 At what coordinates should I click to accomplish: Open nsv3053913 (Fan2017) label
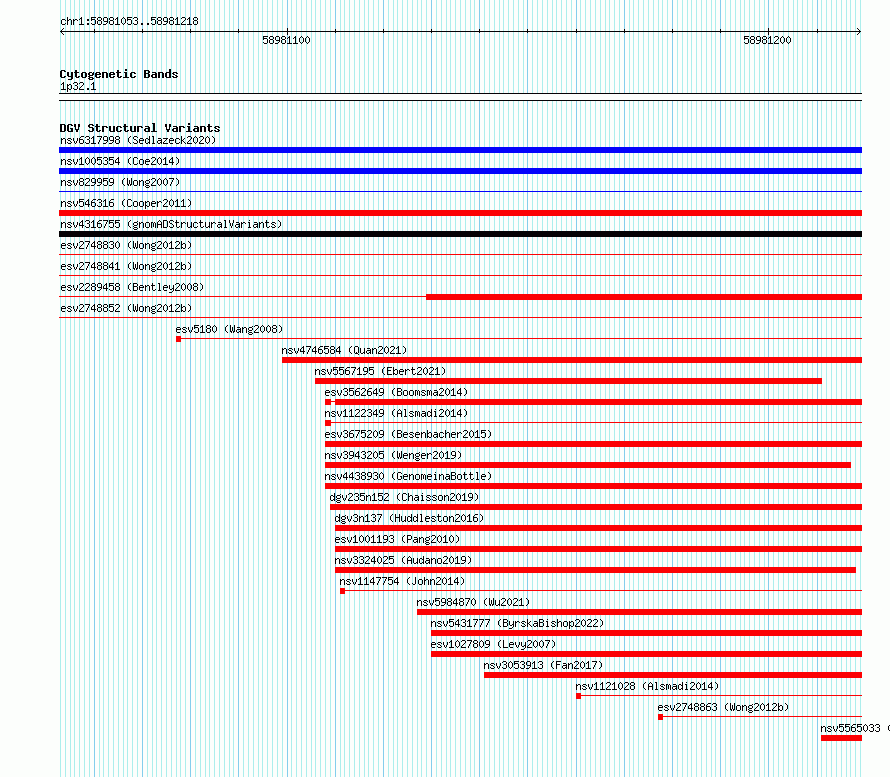(543, 665)
